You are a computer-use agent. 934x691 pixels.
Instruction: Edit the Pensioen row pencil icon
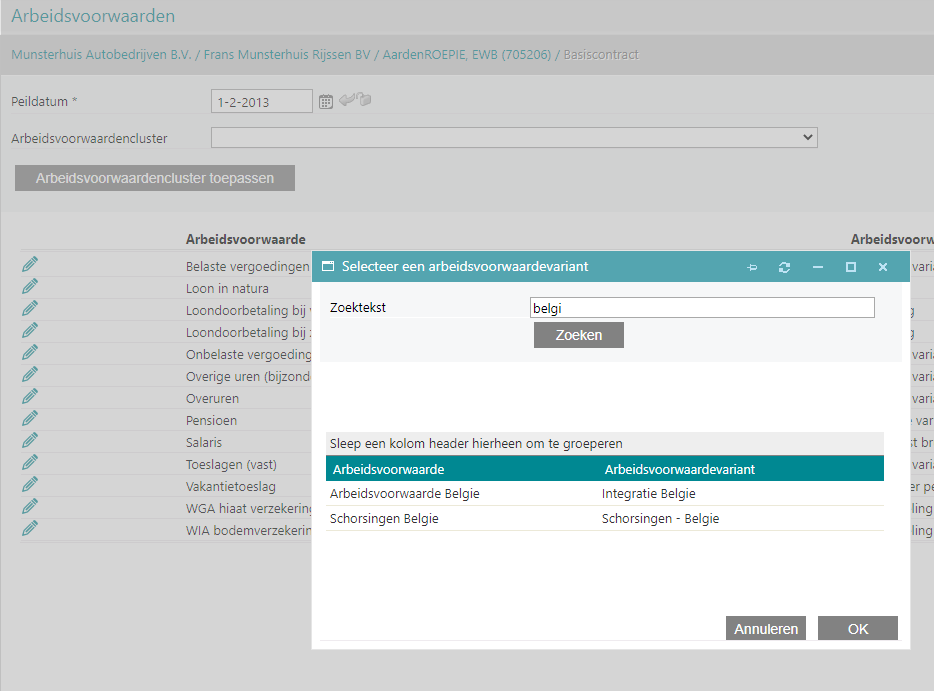pos(30,418)
